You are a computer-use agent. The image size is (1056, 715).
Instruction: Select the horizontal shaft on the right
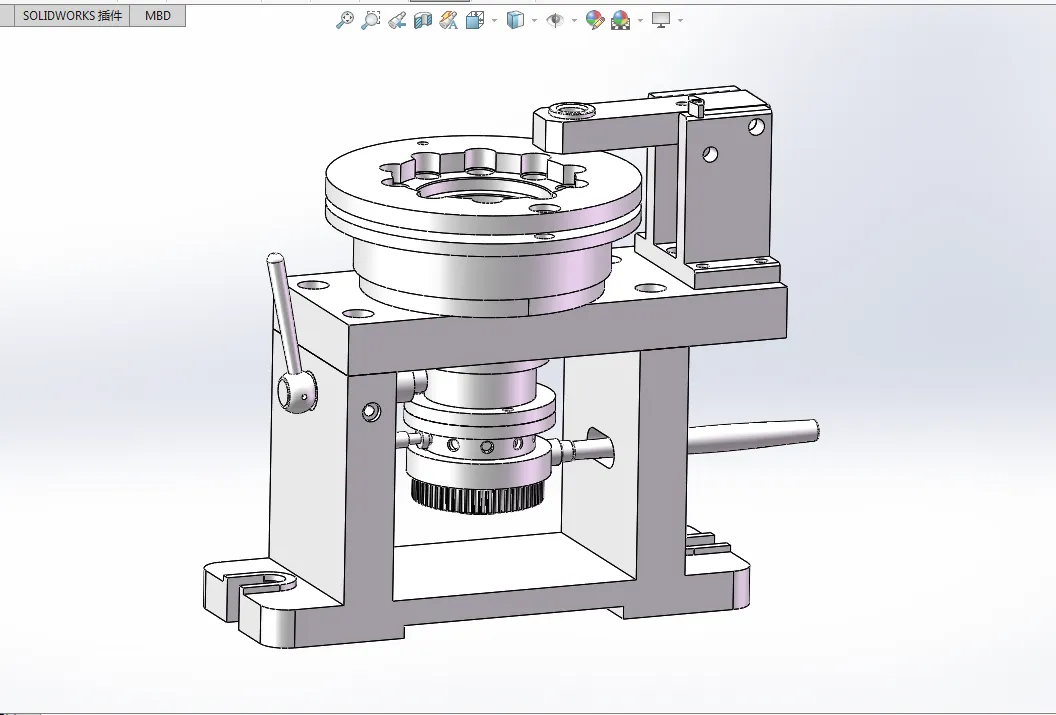pyautogui.click(x=753, y=435)
